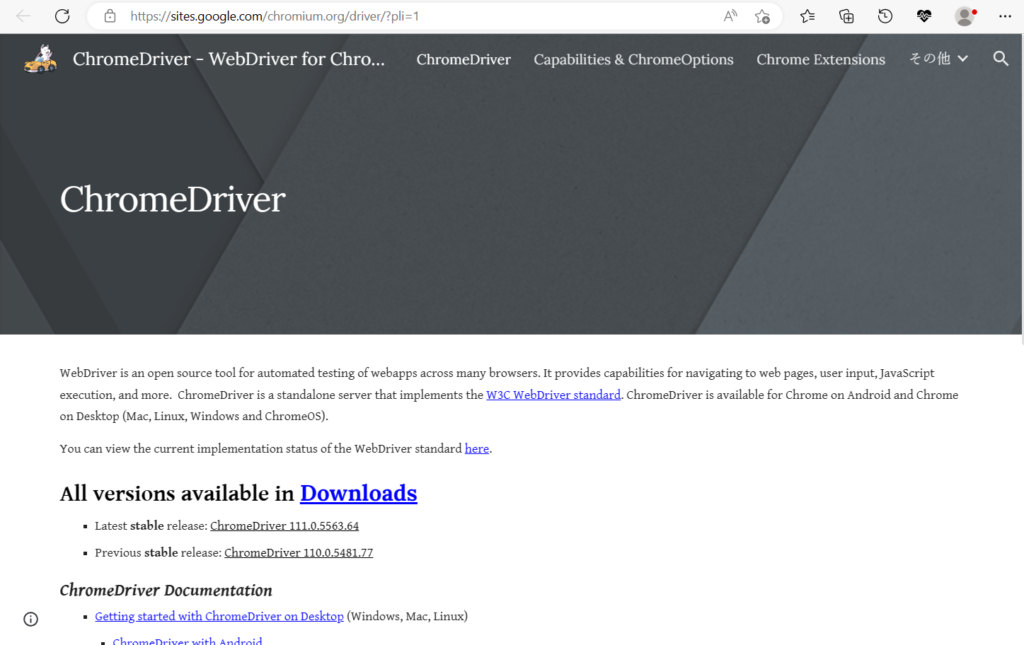
Task: Follow the W3C WebDriver standard link
Action: 553,395
